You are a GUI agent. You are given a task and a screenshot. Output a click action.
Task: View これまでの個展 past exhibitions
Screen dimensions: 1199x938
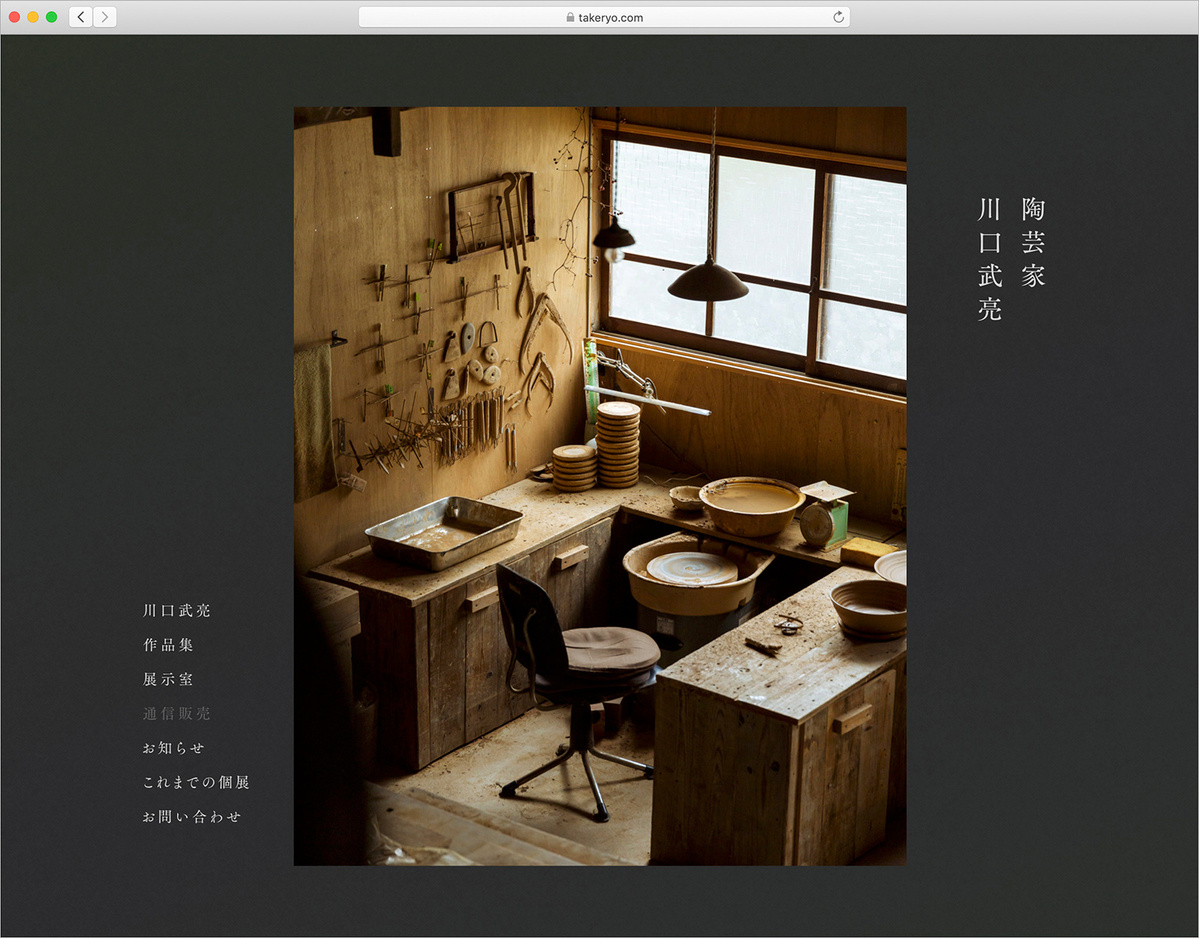click(x=197, y=782)
